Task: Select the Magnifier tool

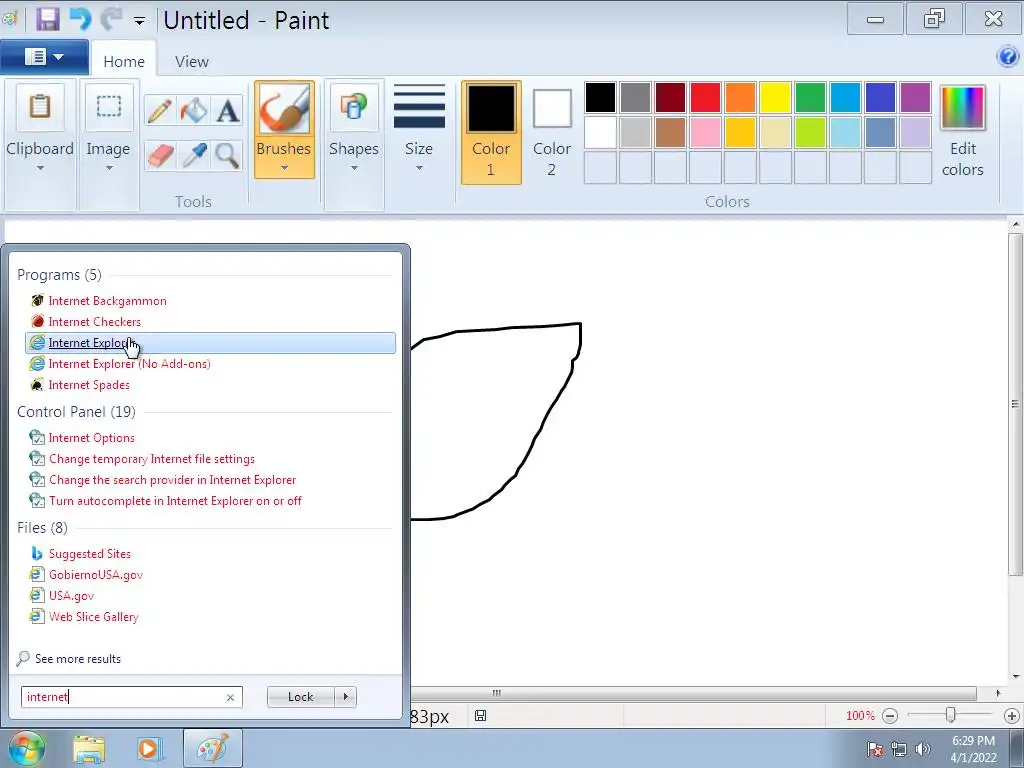Action: click(x=227, y=155)
